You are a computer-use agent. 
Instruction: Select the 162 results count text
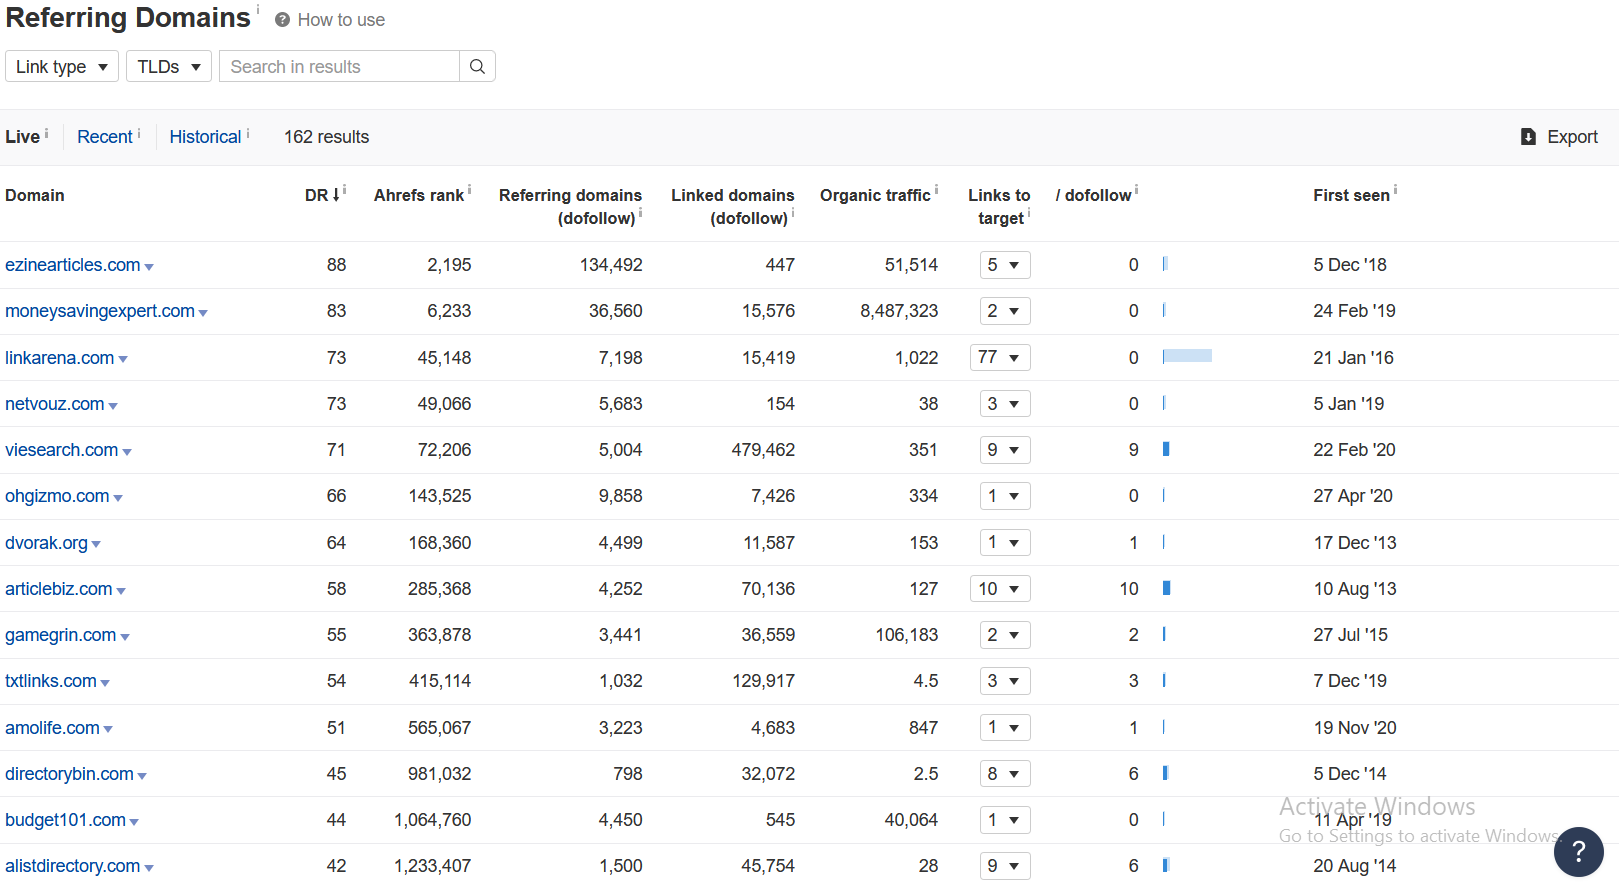tap(326, 137)
